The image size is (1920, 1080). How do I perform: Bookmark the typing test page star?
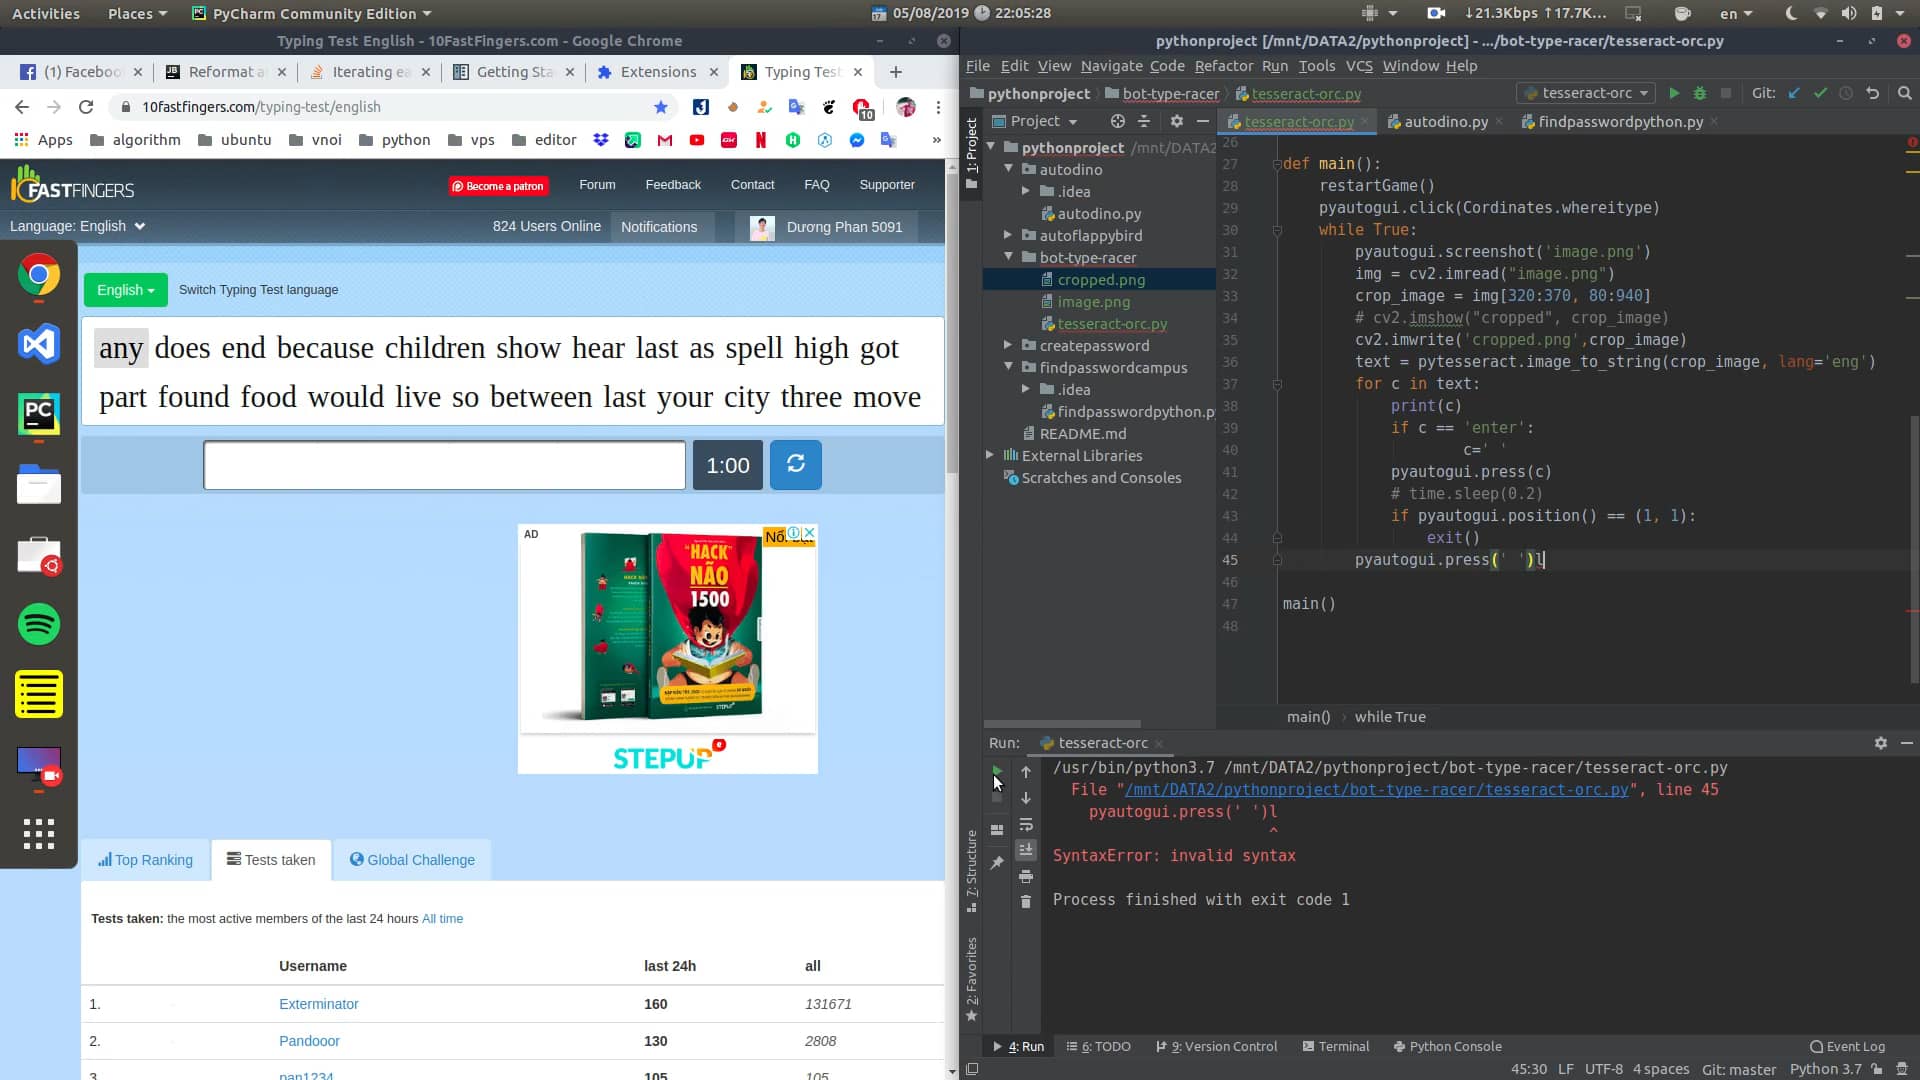tap(659, 107)
